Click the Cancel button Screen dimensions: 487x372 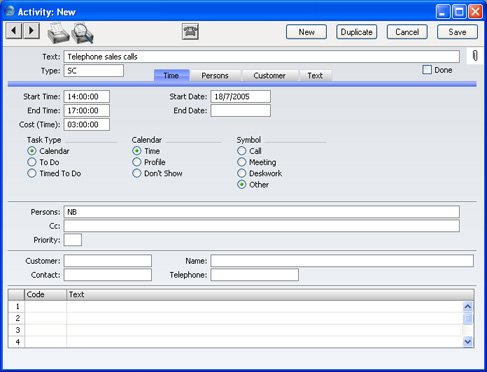[x=407, y=32]
